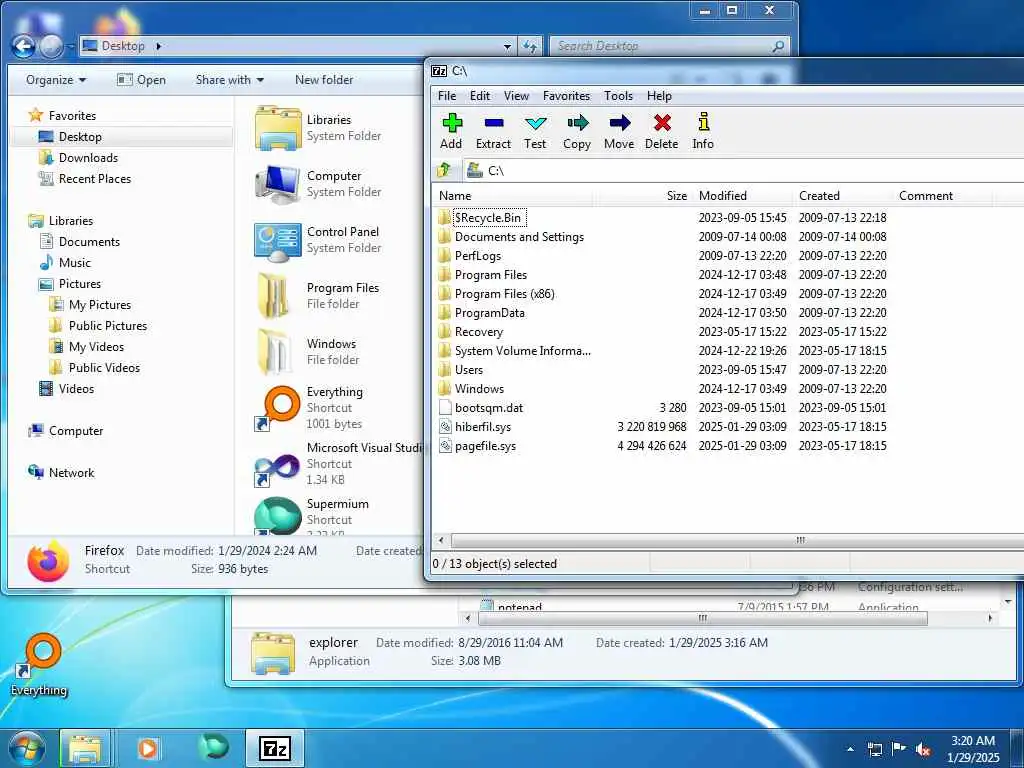Screen dimensions: 1024x768
Task: Click the Action Center flag tray icon
Action: pos(899,749)
